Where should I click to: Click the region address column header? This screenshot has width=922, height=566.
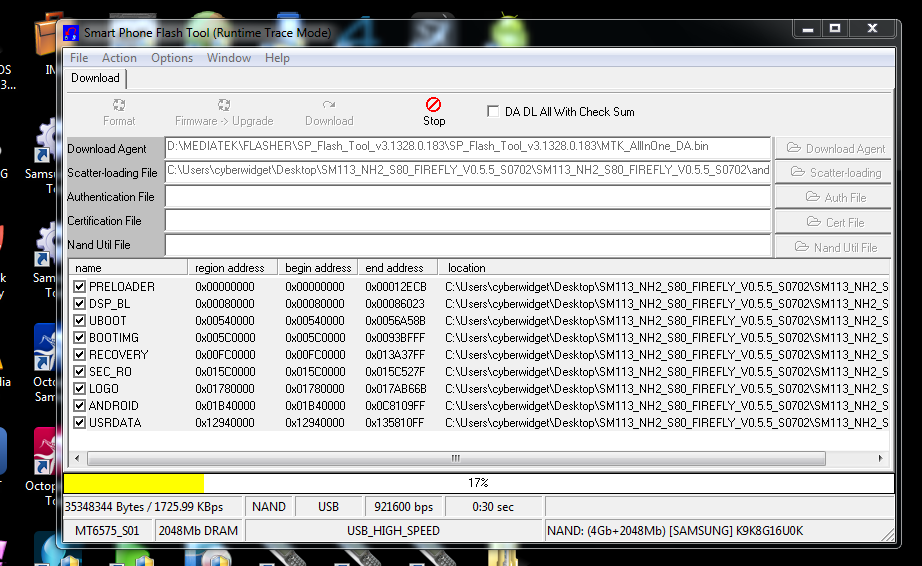click(230, 268)
